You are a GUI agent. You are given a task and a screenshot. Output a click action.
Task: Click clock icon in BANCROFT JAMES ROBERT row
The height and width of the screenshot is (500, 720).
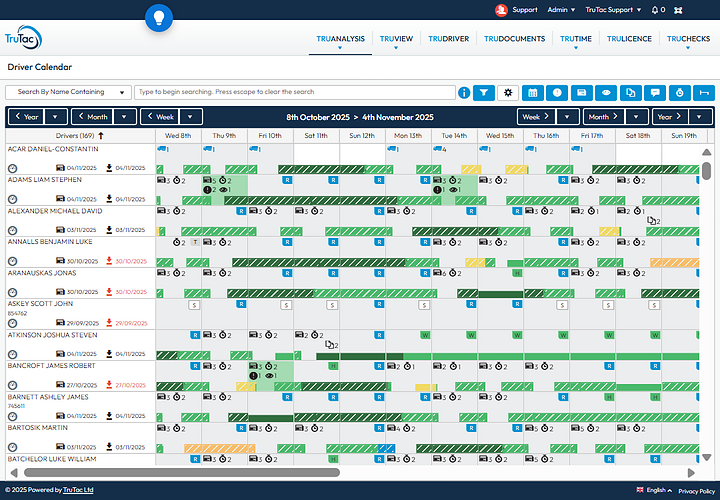(12, 385)
